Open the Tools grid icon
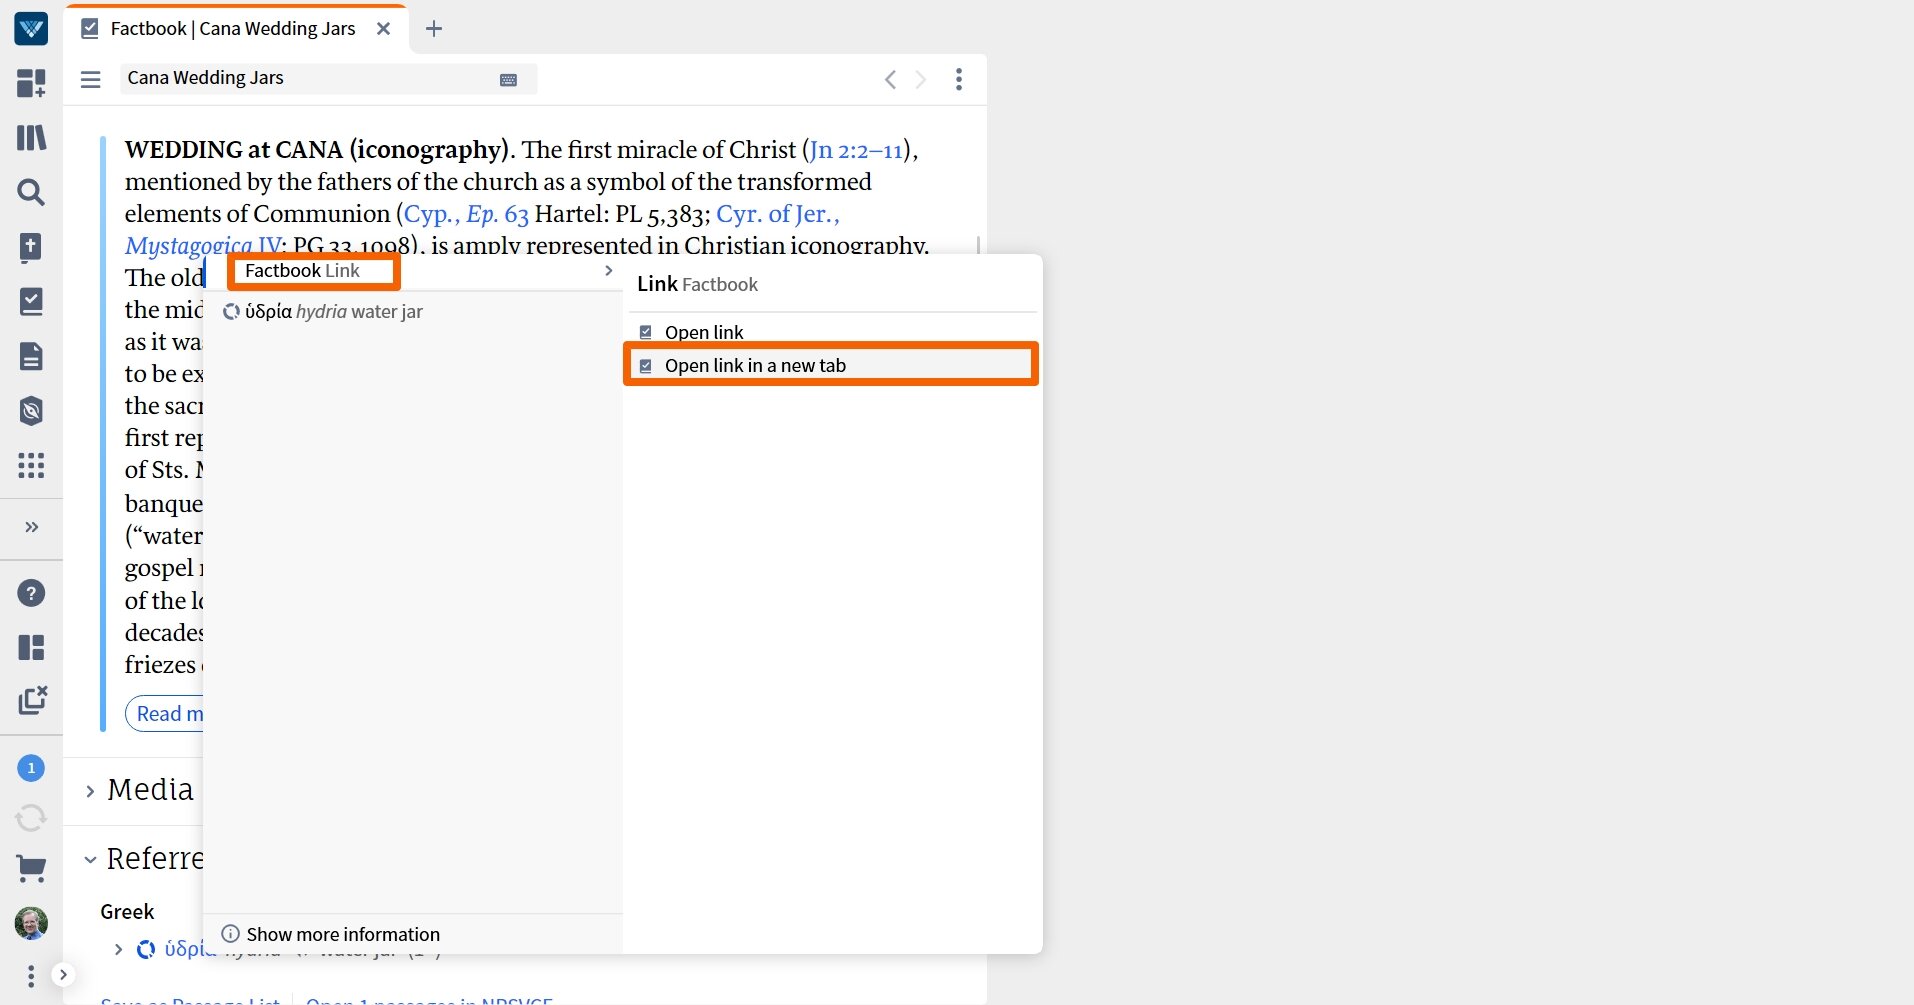This screenshot has height=1005, width=1914. tap(31, 465)
